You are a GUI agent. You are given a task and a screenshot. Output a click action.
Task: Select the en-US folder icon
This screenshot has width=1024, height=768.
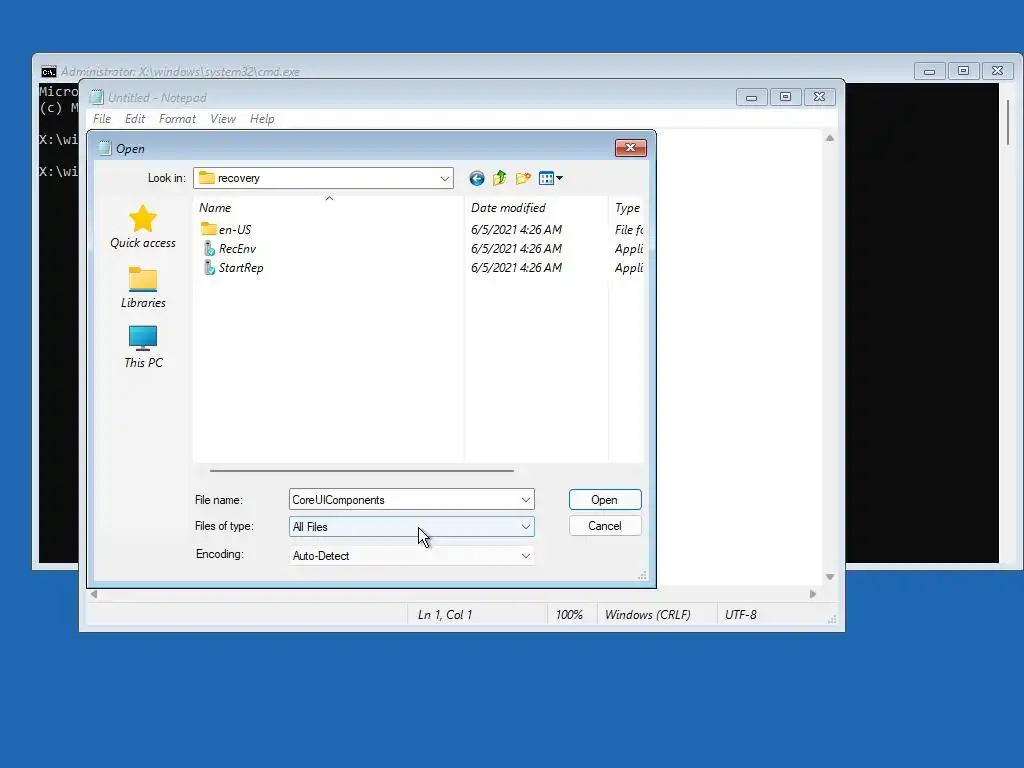(x=208, y=229)
